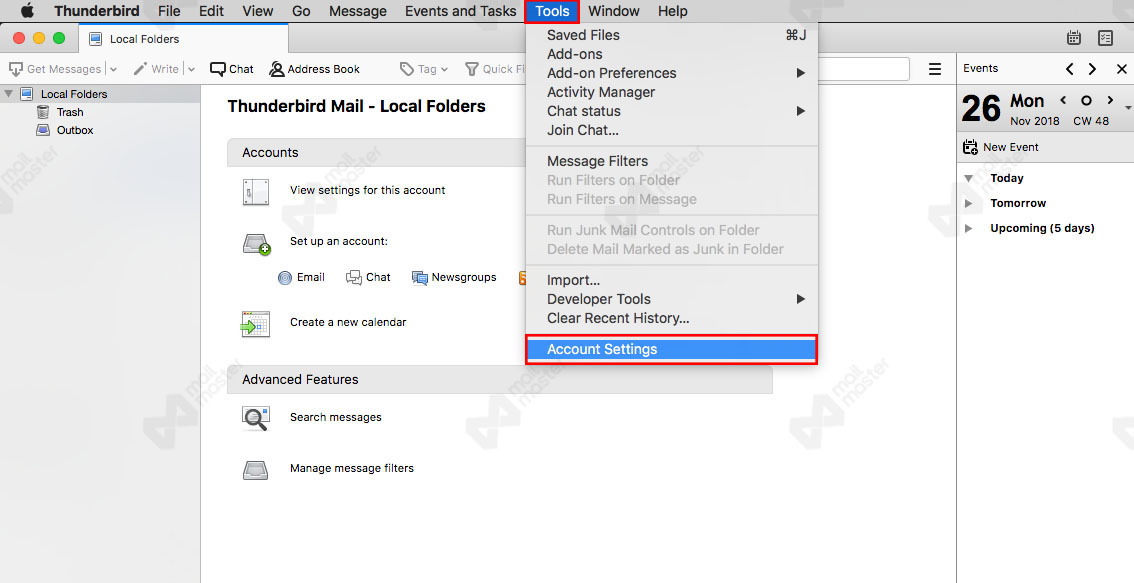Select the Trash folder
This screenshot has height=583, width=1134.
[69, 112]
